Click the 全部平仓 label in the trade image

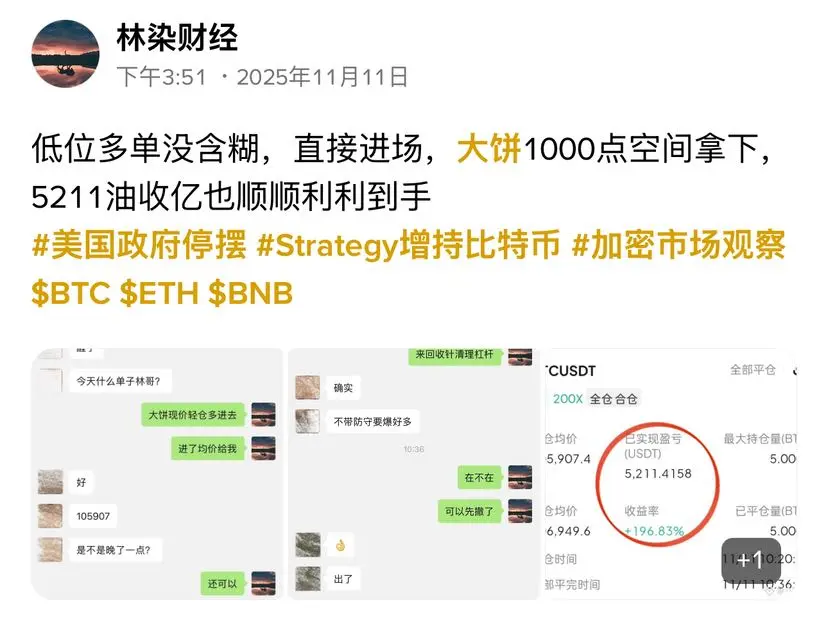752,370
